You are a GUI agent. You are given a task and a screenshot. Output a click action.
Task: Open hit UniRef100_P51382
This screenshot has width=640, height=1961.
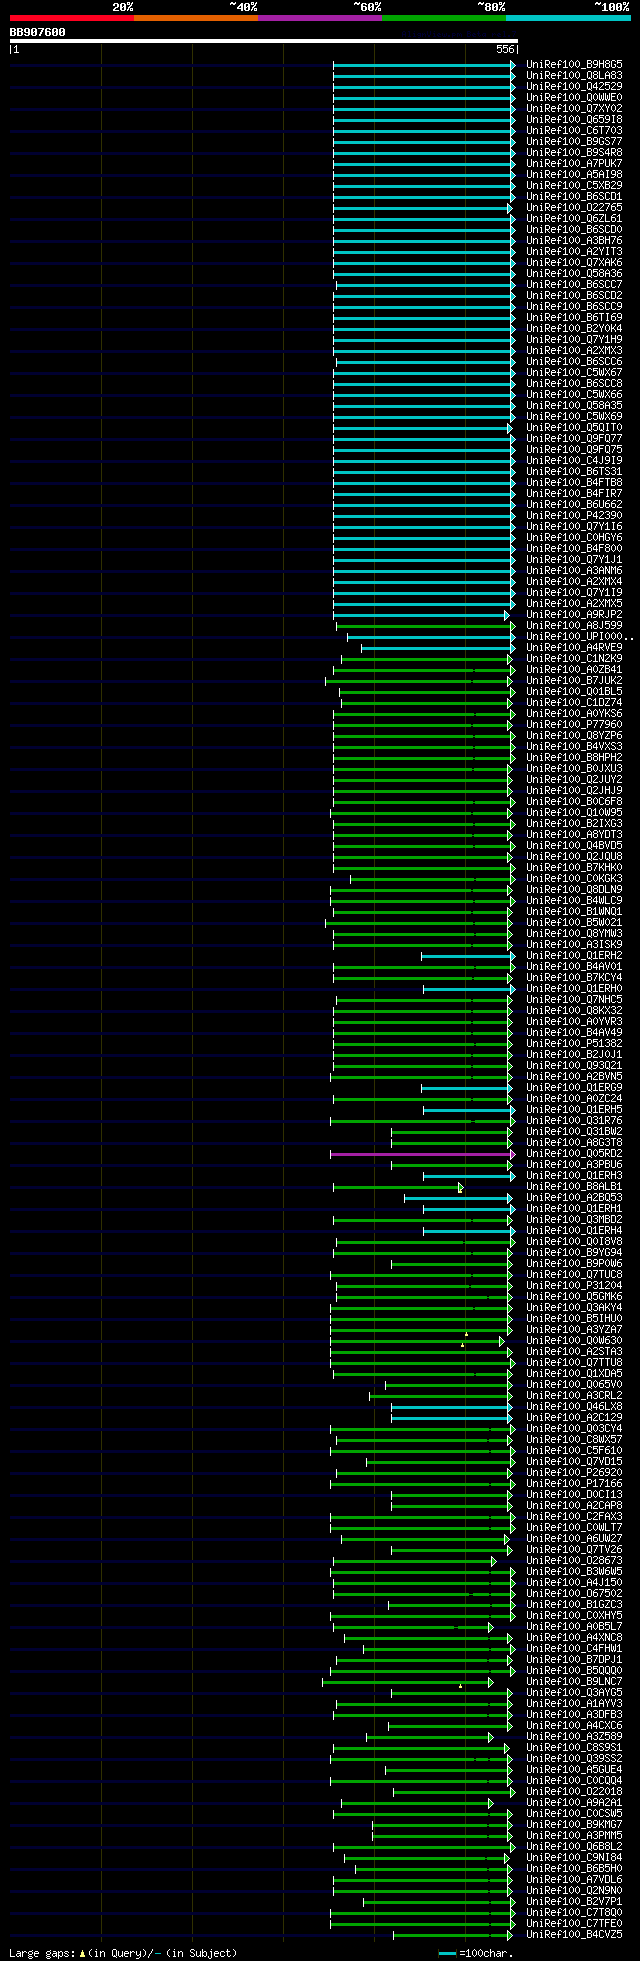[x=574, y=1043]
